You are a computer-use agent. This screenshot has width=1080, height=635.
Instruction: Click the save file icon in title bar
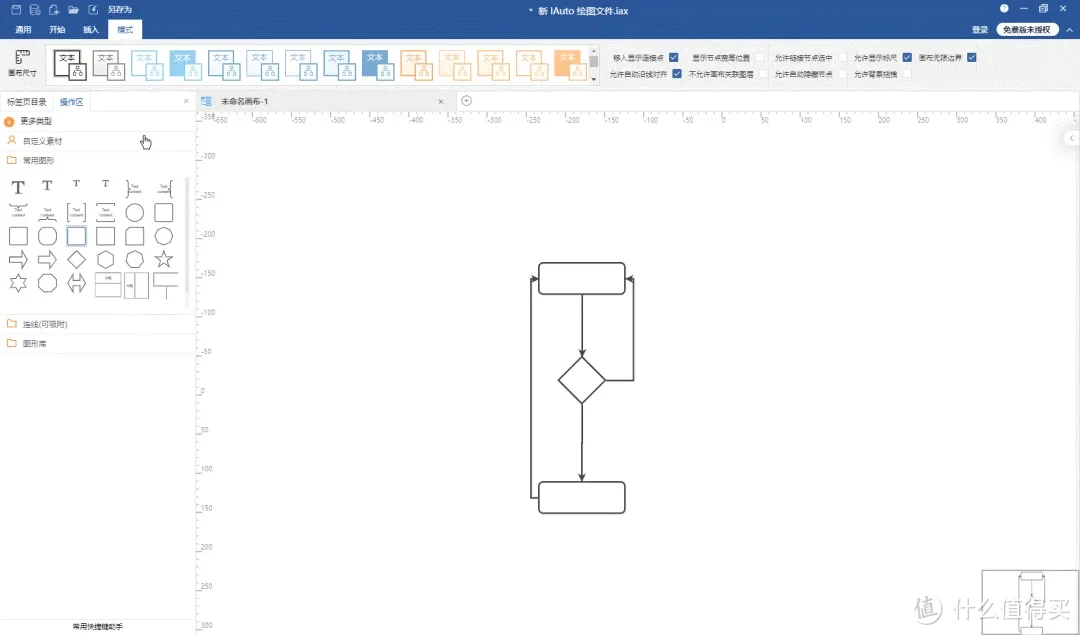pyautogui.click(x=16, y=10)
